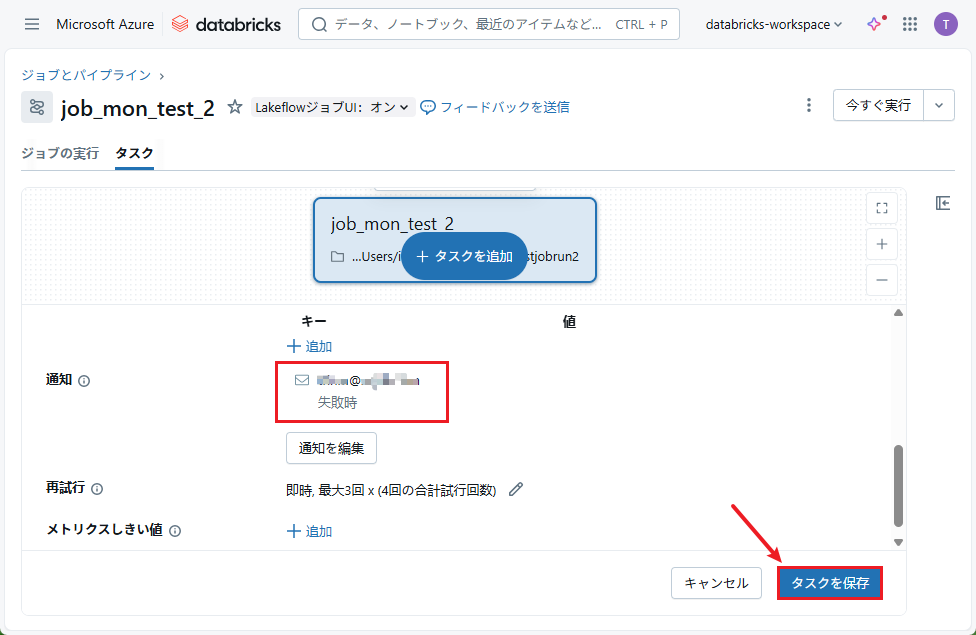Screen dimensions: 976x635
Task: Click the 値 column header
Action: (569, 321)
